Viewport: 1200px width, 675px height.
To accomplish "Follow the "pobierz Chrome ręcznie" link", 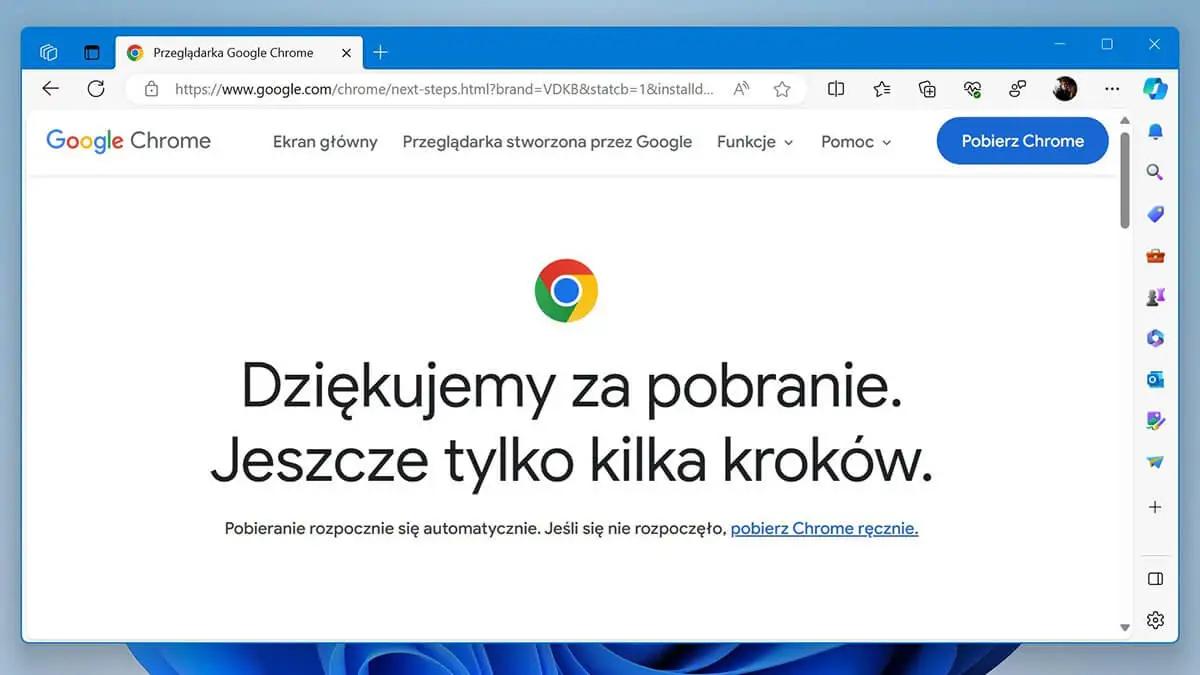I will (x=823, y=528).
